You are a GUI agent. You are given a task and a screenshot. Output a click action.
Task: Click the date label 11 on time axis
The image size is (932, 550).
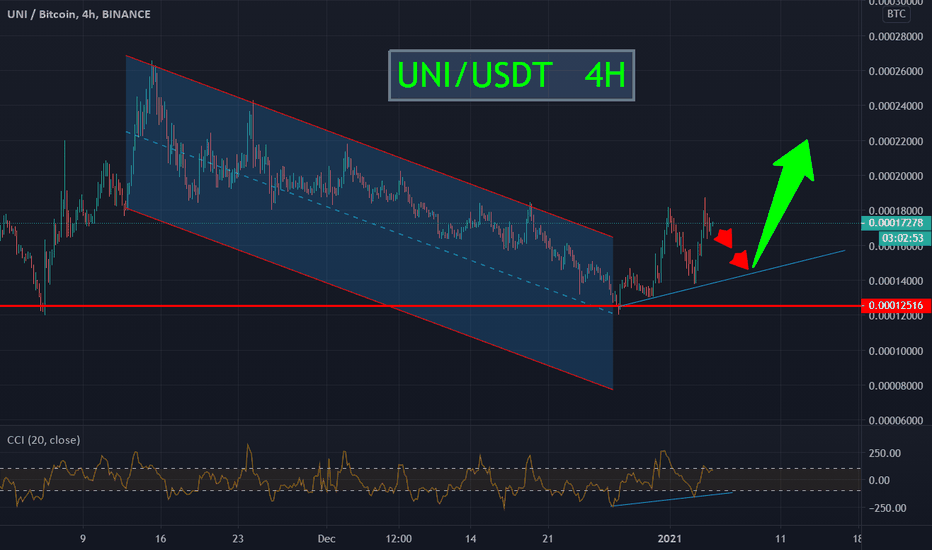780,539
